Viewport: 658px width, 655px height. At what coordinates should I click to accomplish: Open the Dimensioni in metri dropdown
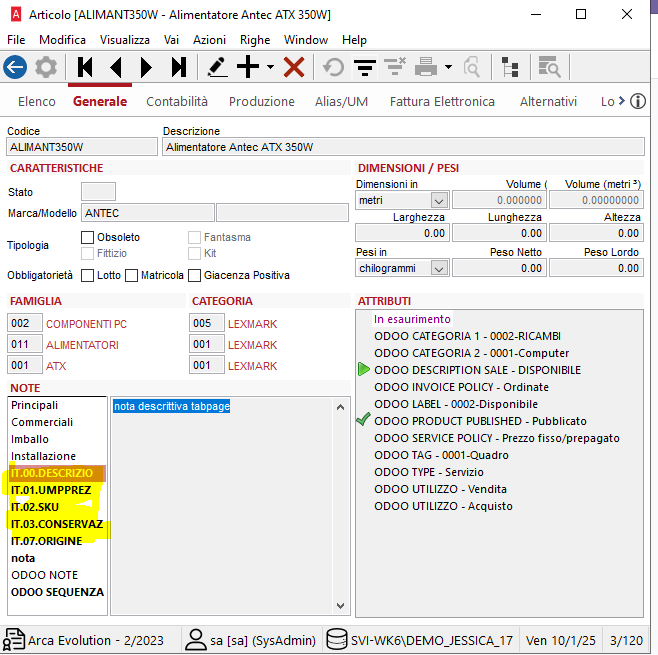click(x=438, y=201)
